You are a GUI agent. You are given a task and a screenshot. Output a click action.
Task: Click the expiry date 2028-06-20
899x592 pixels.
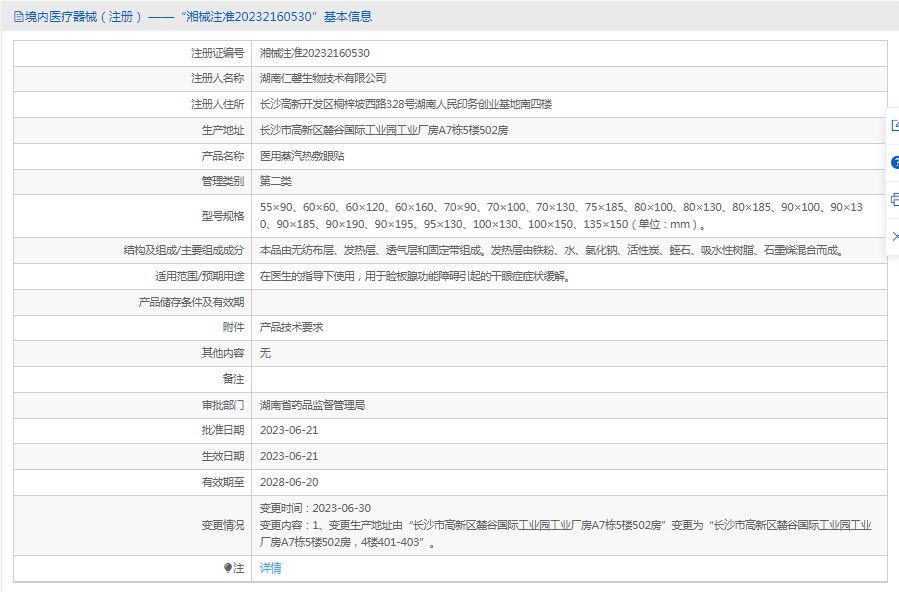click(288, 482)
